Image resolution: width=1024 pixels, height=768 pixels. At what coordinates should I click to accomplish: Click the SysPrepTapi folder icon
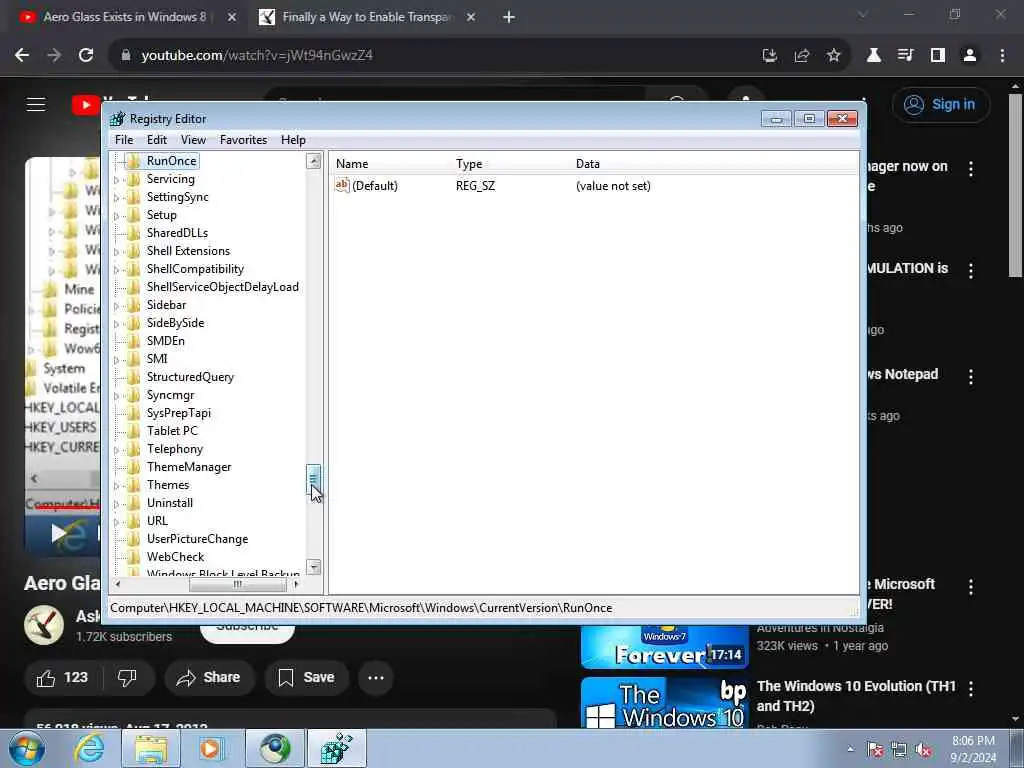point(133,413)
